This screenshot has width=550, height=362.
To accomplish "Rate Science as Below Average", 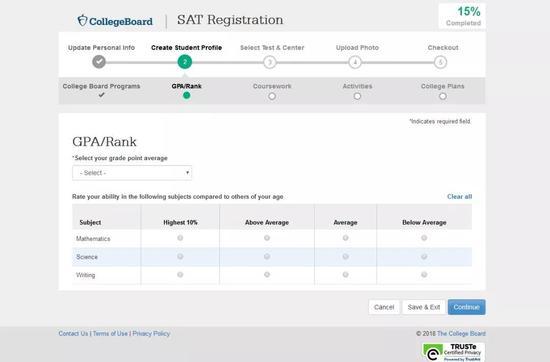I will pos(424,256).
